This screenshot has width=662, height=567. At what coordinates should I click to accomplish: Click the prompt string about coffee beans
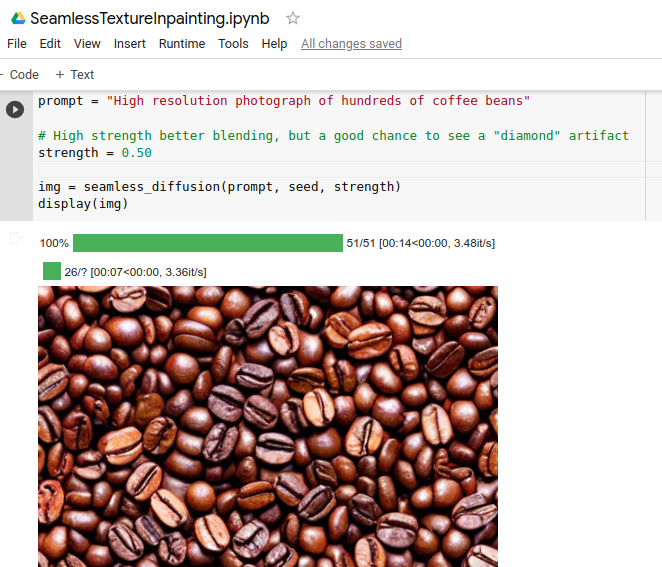(x=318, y=101)
